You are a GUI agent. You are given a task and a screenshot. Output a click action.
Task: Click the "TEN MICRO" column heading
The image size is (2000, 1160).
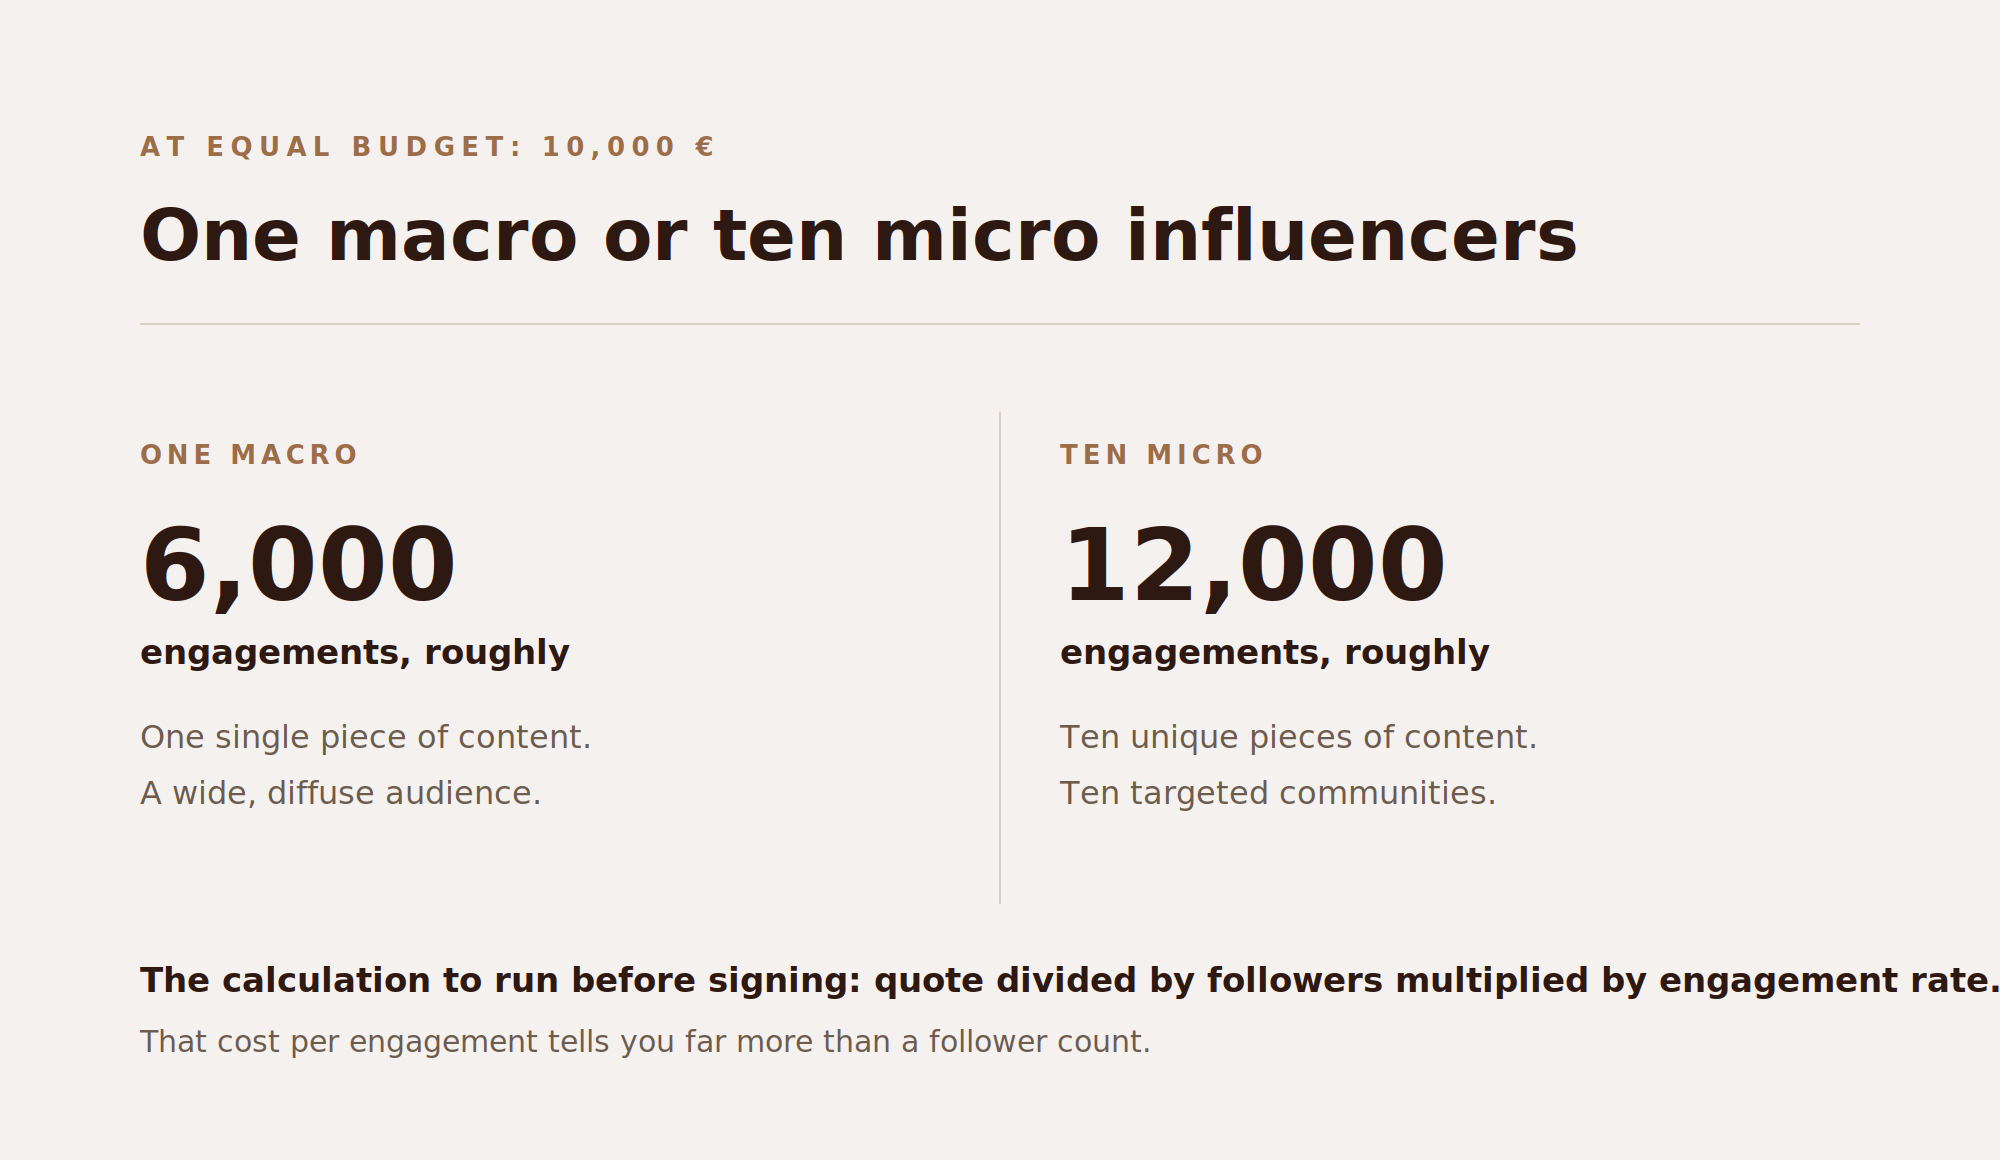[x=1162, y=455]
